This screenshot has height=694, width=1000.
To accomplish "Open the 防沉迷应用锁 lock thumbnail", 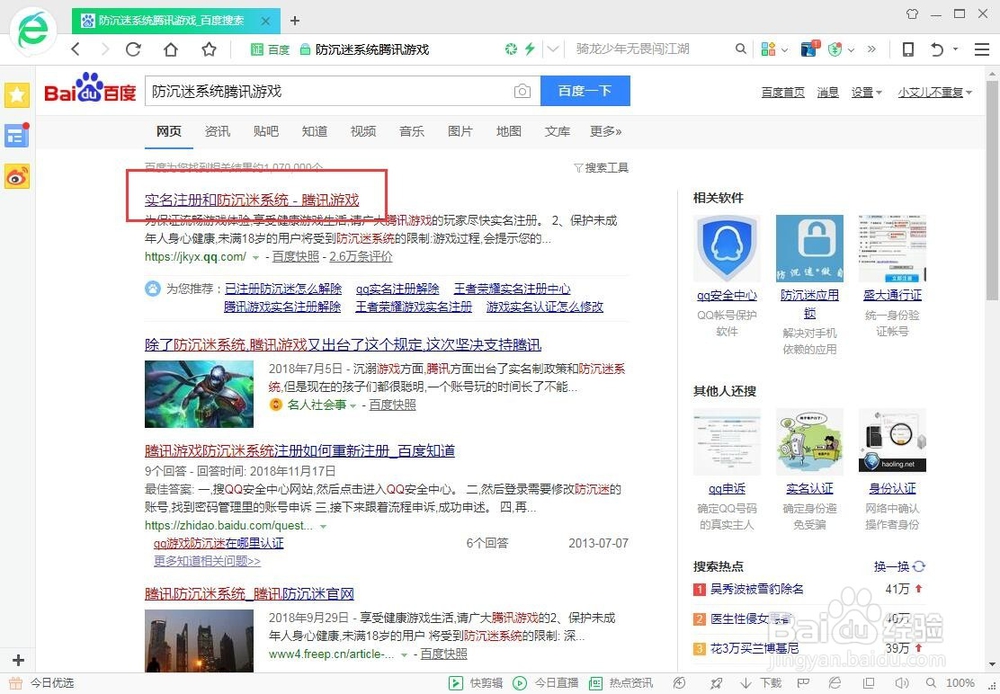I will (809, 248).
